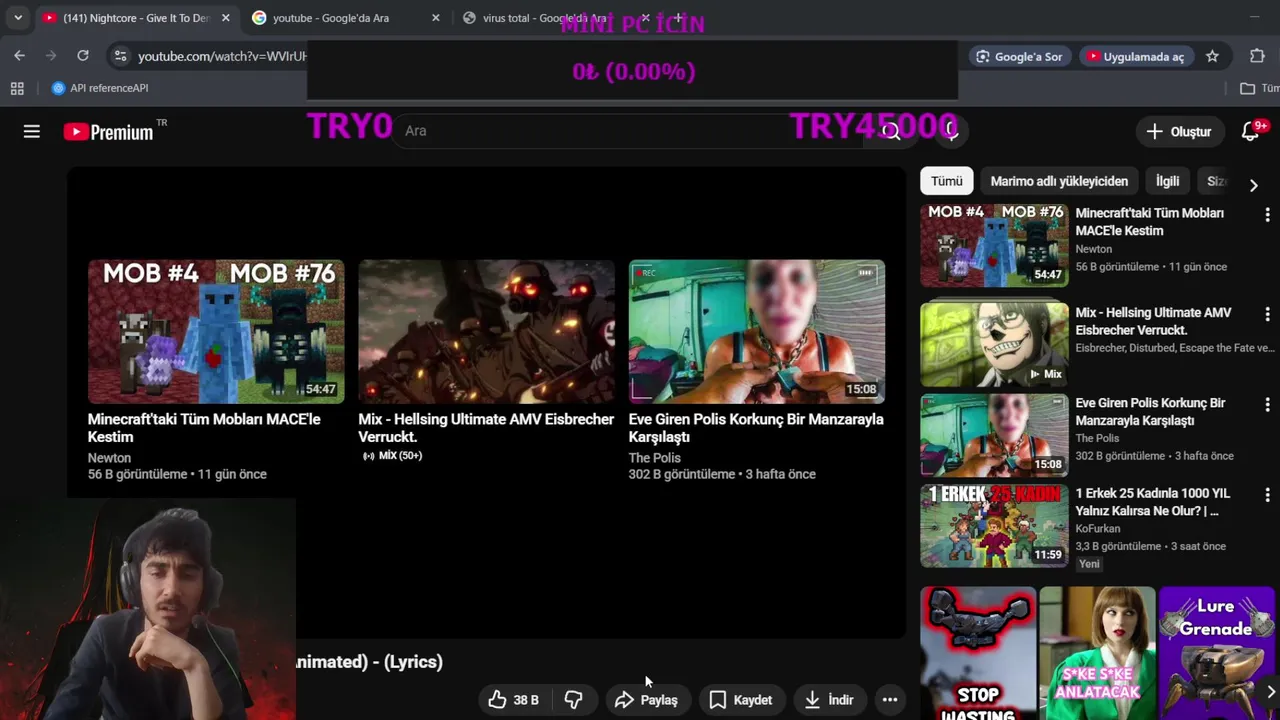This screenshot has height=720, width=1280.
Task: Click Uygulamada aç button
Action: point(1135,56)
